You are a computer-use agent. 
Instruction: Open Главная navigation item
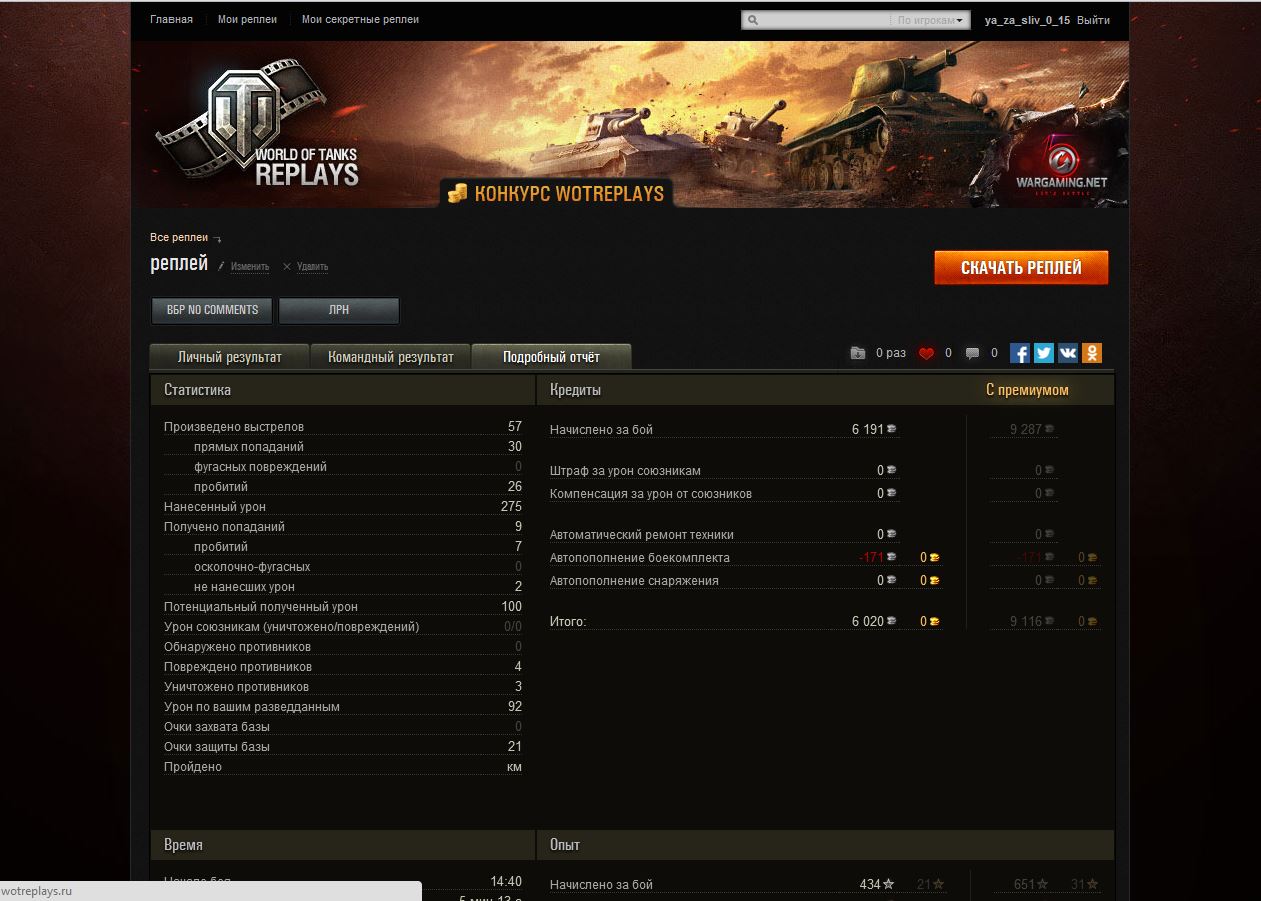click(171, 19)
